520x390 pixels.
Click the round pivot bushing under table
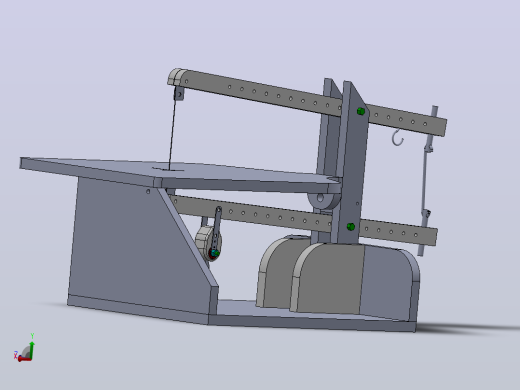[323, 199]
